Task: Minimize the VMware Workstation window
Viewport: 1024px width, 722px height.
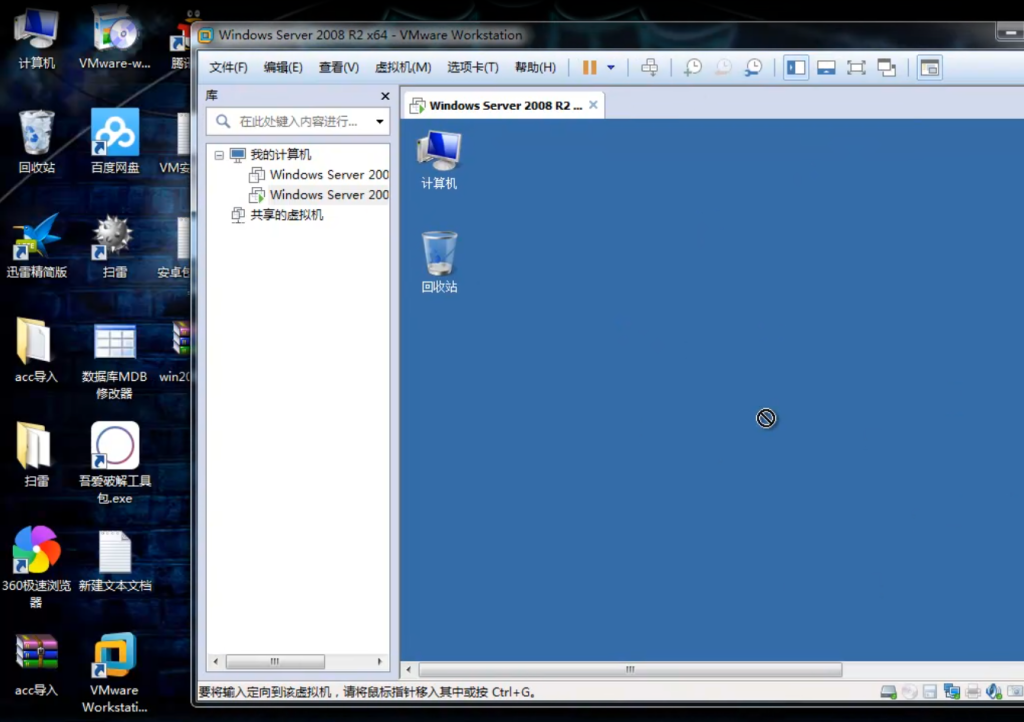Action: 1010,33
